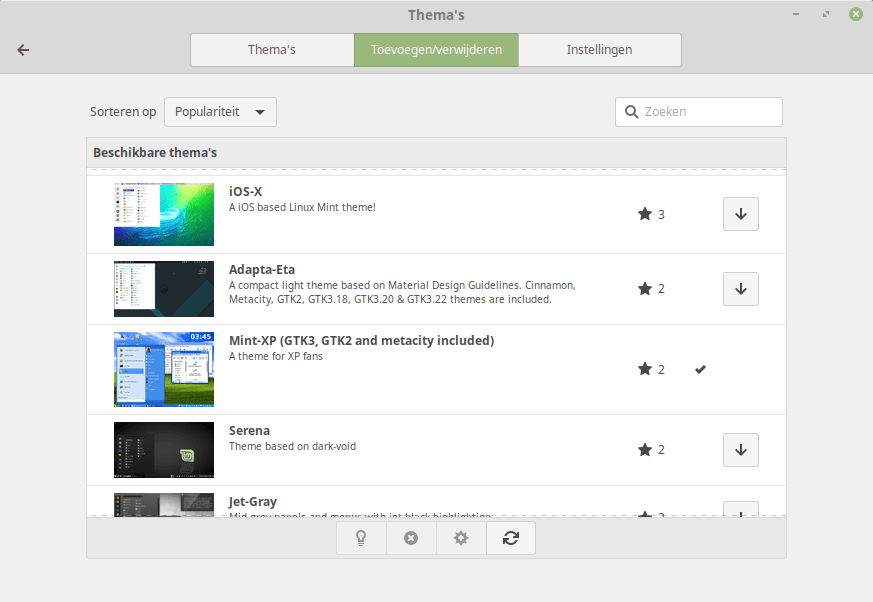Click the magnifier icon in search box

click(631, 112)
